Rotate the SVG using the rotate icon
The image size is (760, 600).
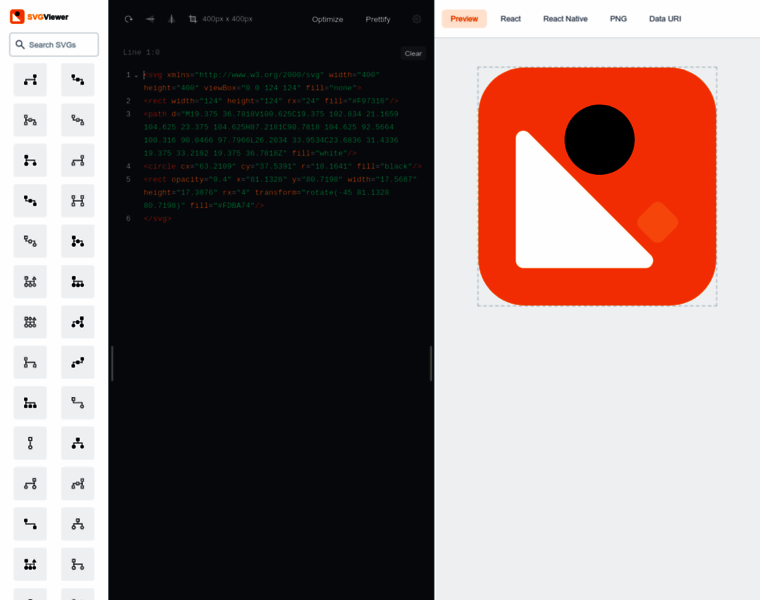click(128, 19)
